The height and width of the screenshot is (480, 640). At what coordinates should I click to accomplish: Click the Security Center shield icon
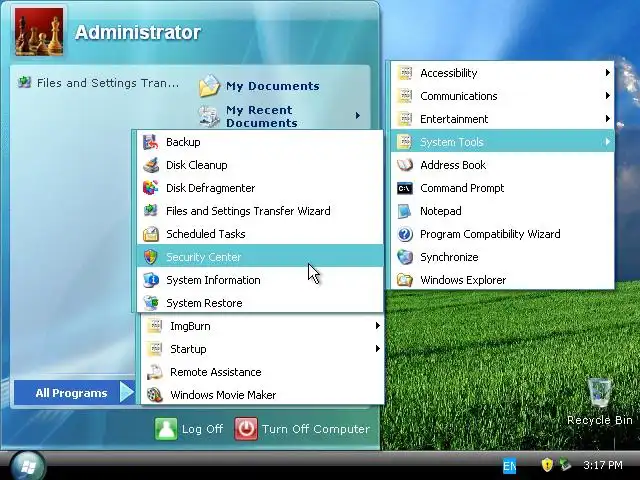(151, 257)
